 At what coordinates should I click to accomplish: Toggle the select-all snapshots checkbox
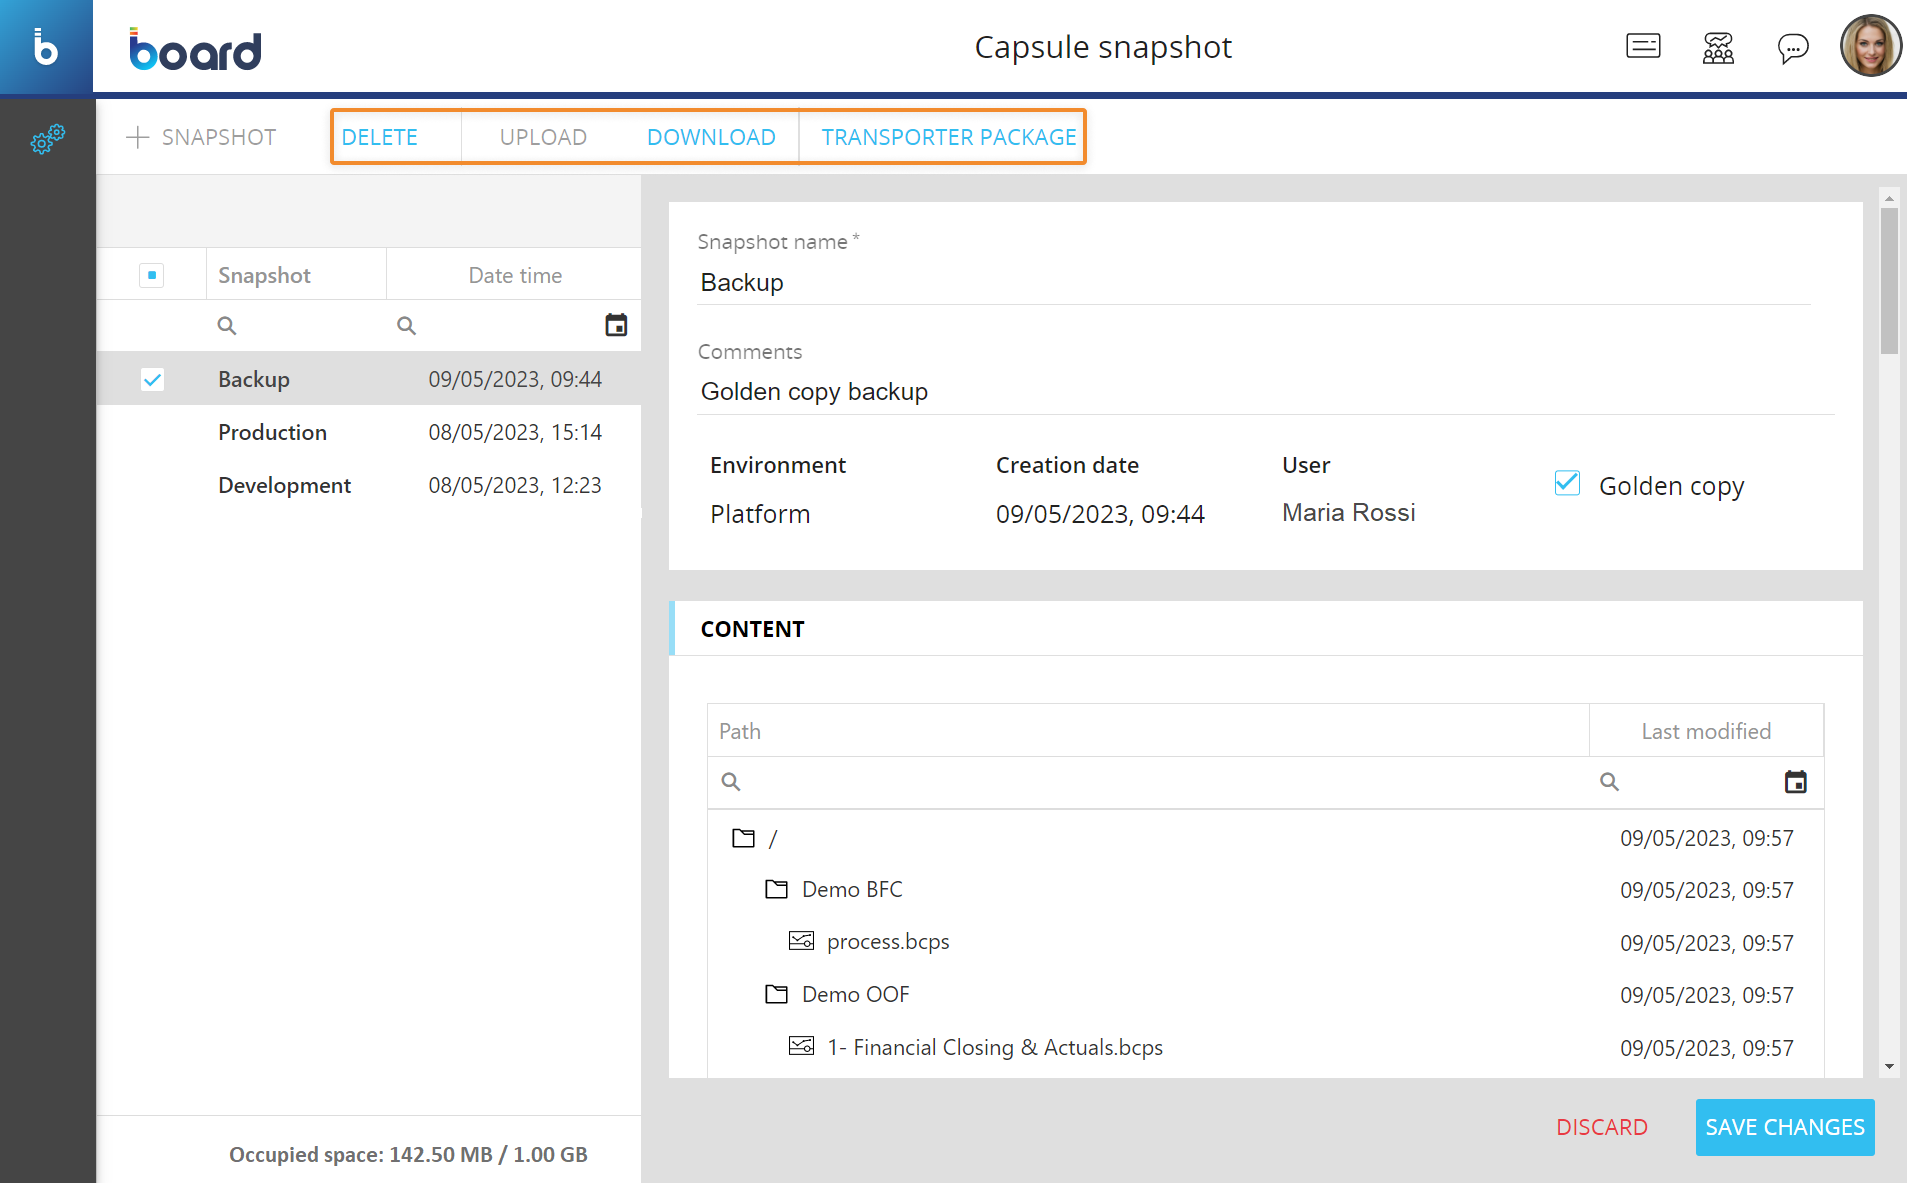tap(152, 275)
